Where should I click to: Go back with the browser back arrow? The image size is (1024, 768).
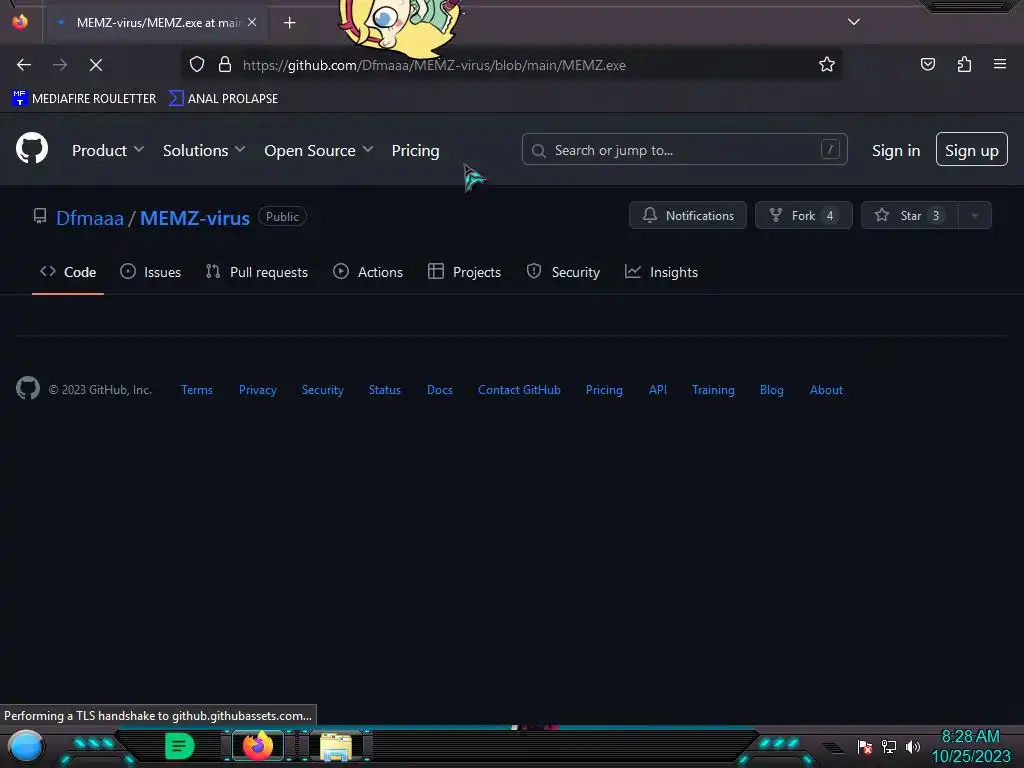(24, 65)
